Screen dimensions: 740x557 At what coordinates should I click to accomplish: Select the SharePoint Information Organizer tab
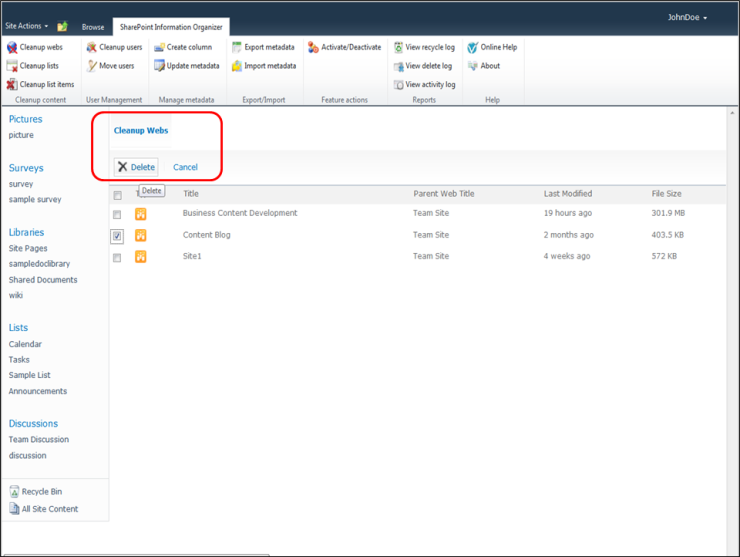[x=171, y=27]
